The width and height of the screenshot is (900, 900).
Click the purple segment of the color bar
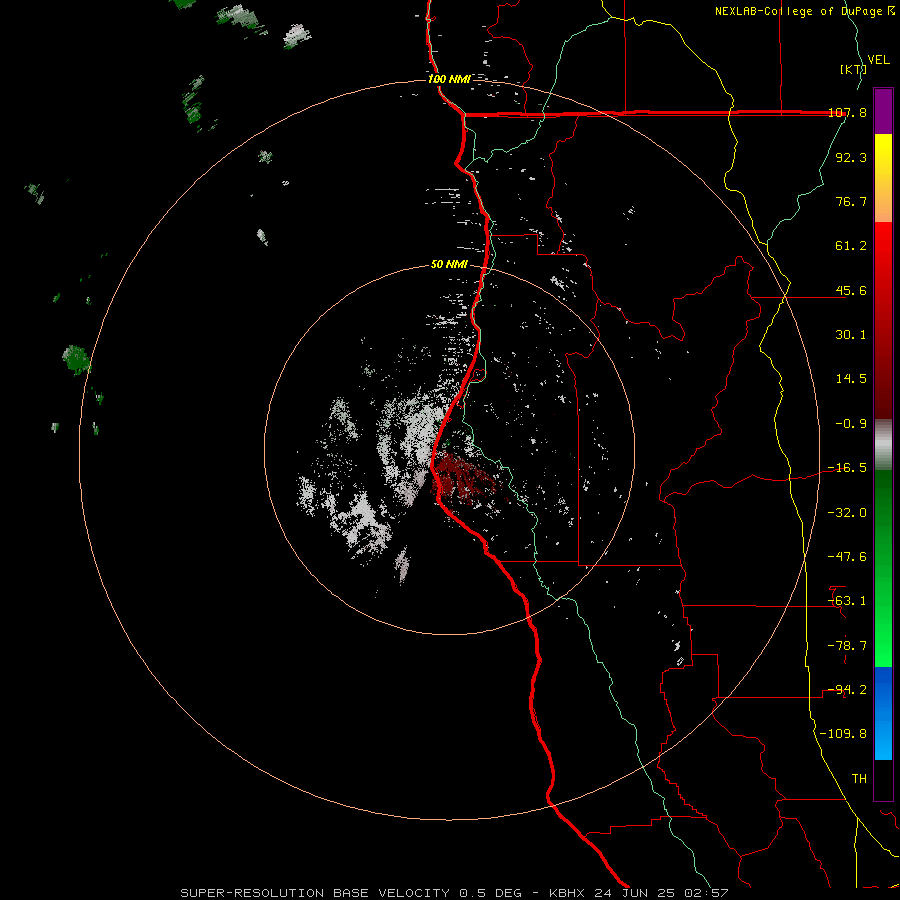(883, 111)
